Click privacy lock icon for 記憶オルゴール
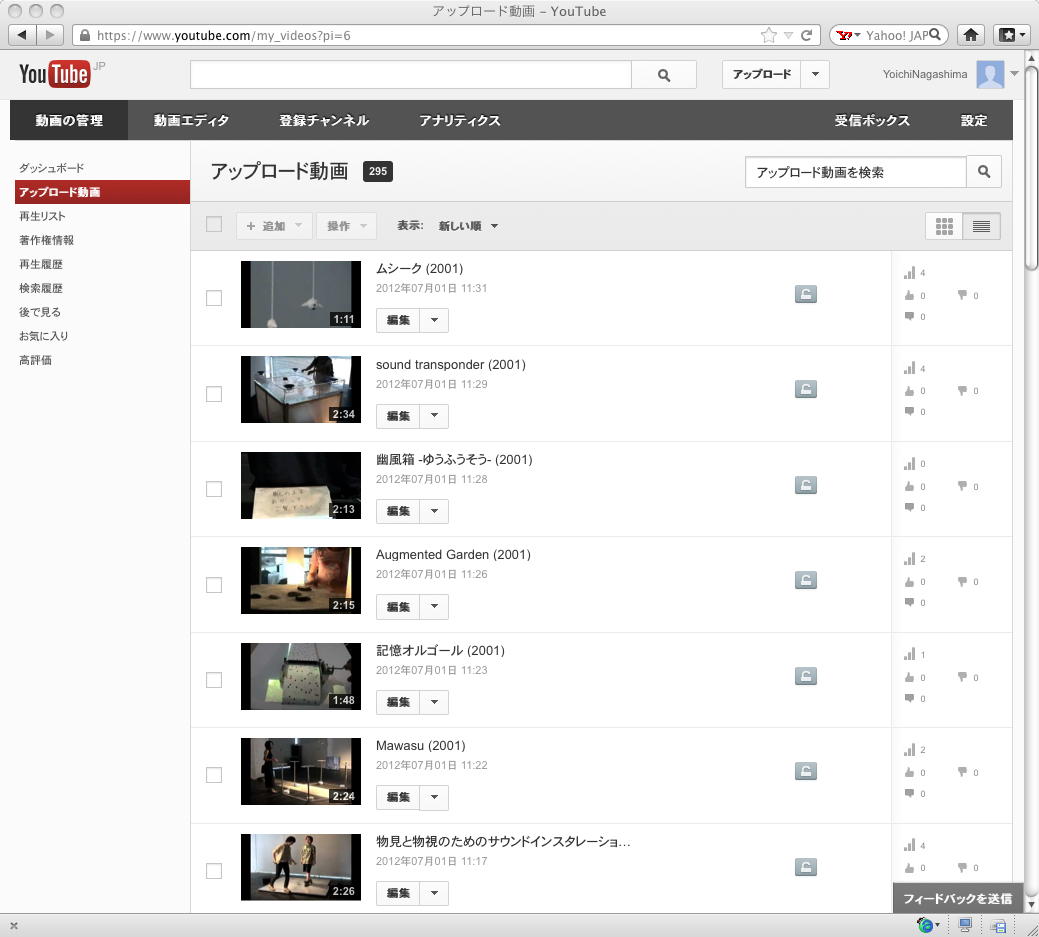 [x=806, y=677]
